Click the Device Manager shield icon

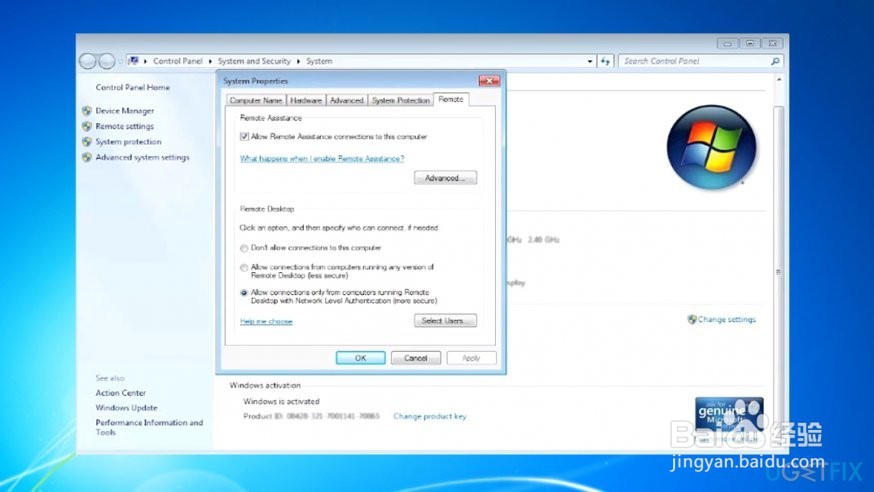coord(87,111)
